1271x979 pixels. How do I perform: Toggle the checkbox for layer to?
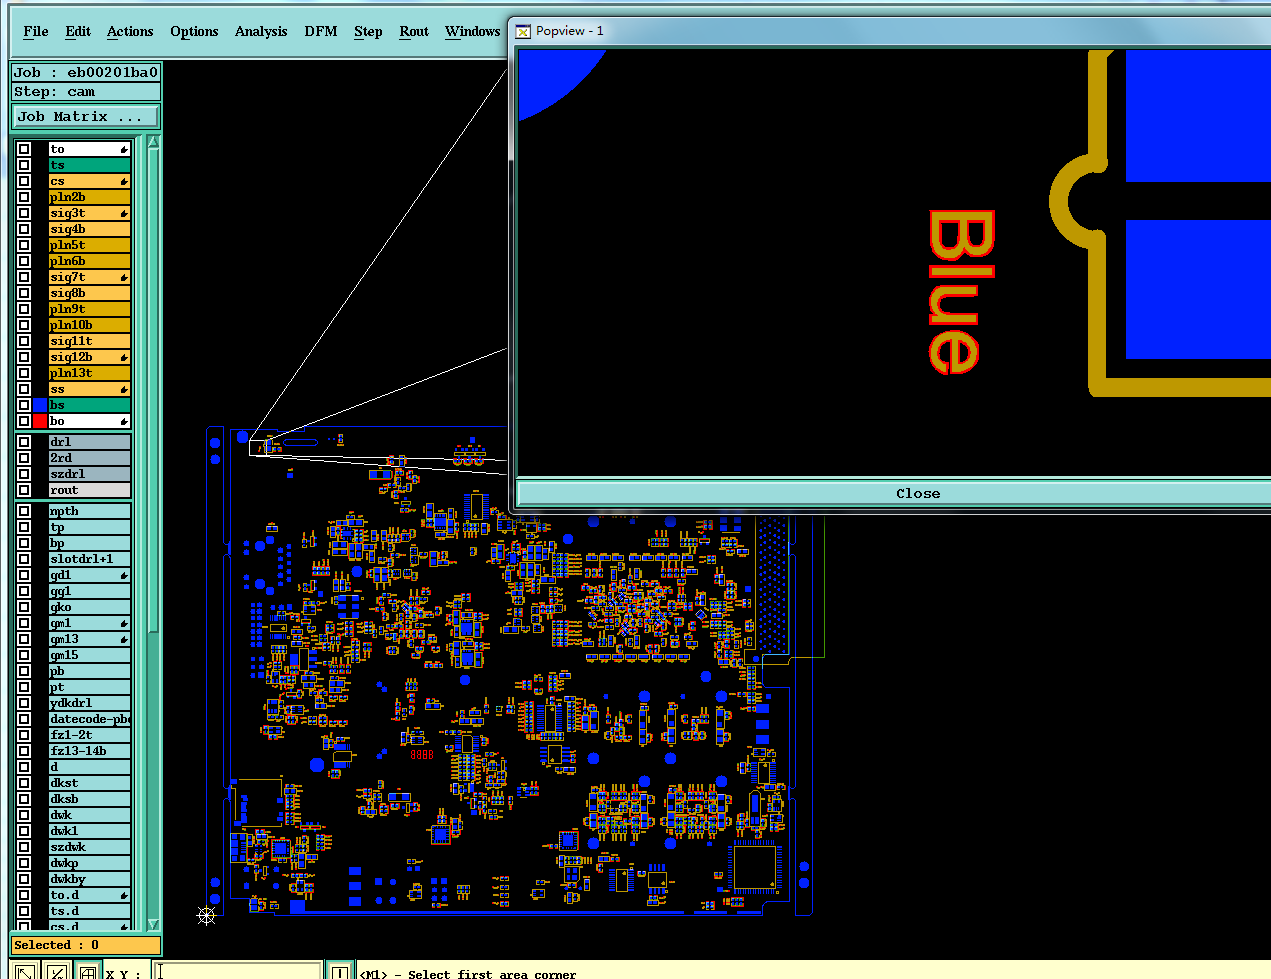click(x=24, y=149)
